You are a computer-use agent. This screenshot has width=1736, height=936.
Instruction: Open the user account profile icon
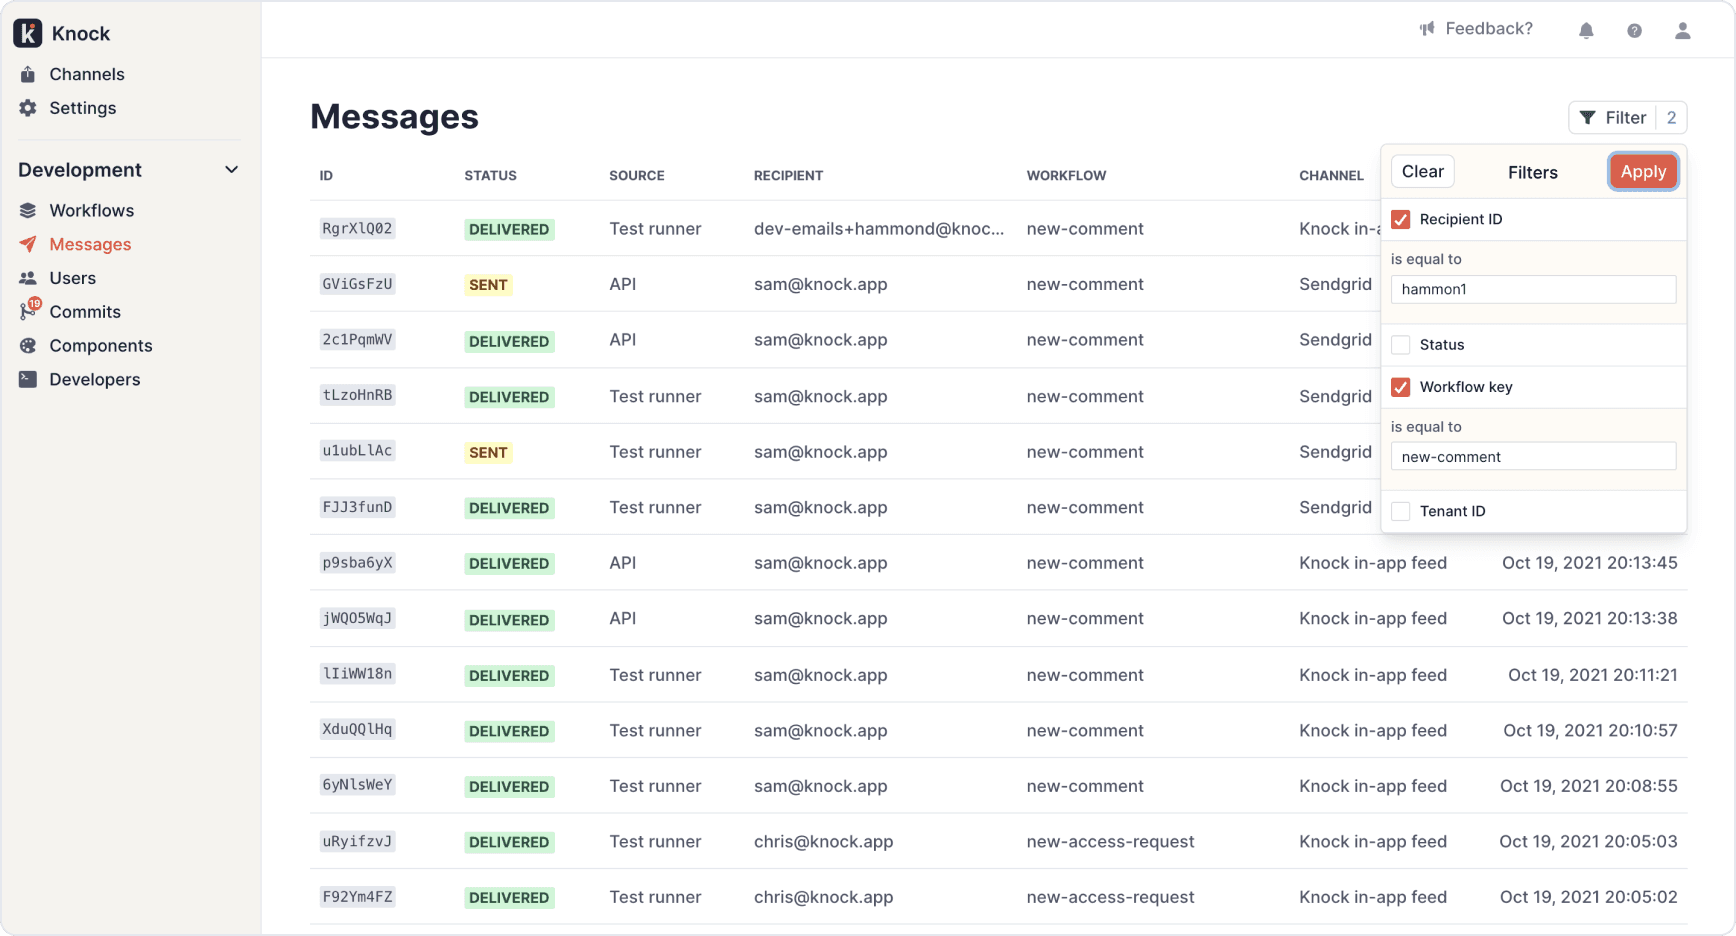(1683, 31)
